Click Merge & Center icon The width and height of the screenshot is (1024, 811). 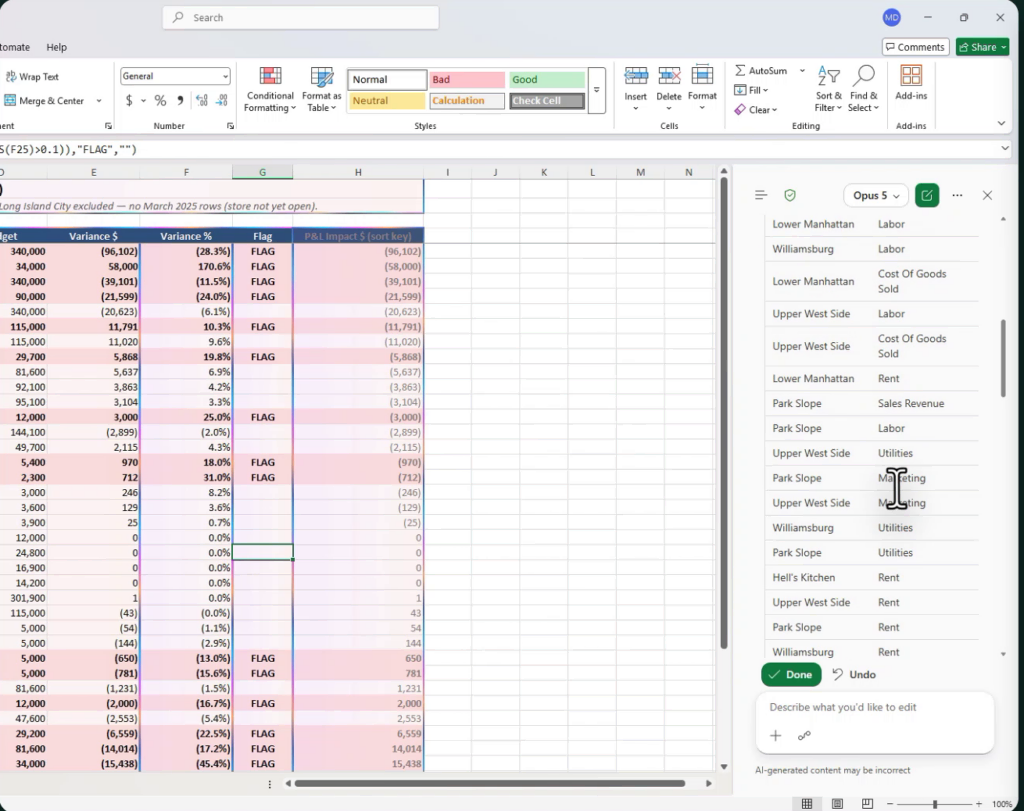10,101
